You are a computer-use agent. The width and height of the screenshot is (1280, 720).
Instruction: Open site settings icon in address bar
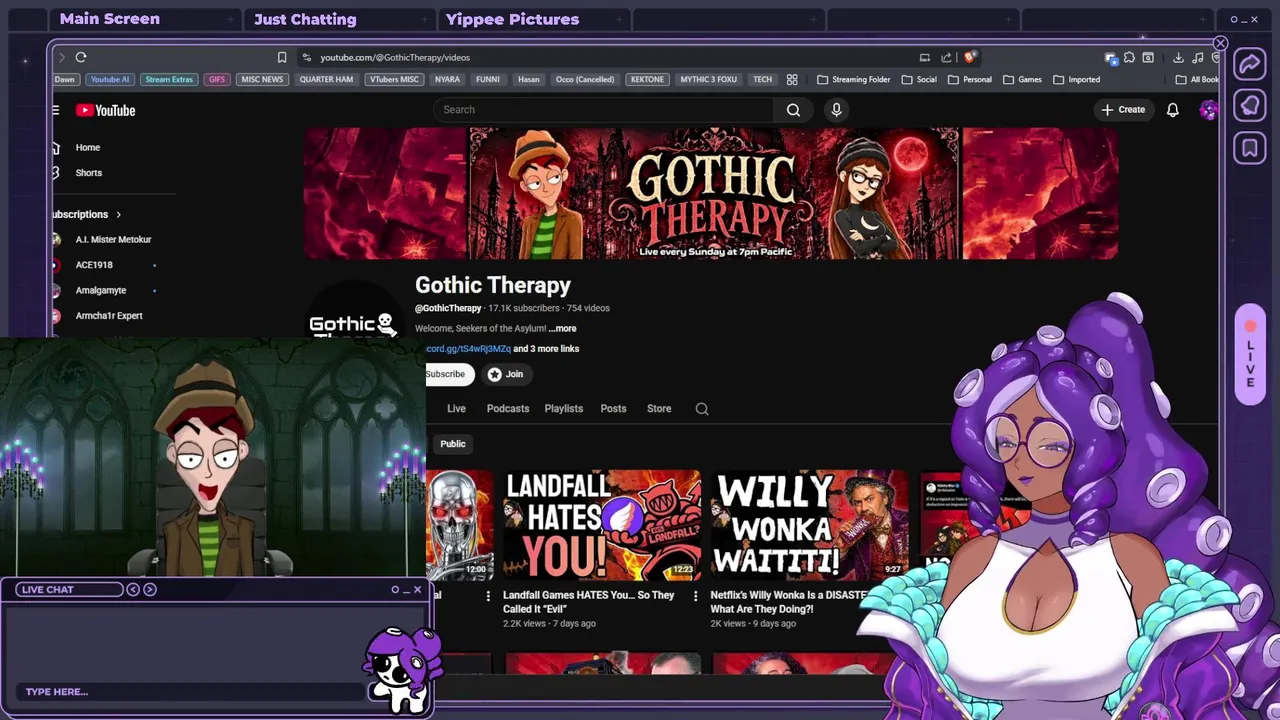(306, 57)
